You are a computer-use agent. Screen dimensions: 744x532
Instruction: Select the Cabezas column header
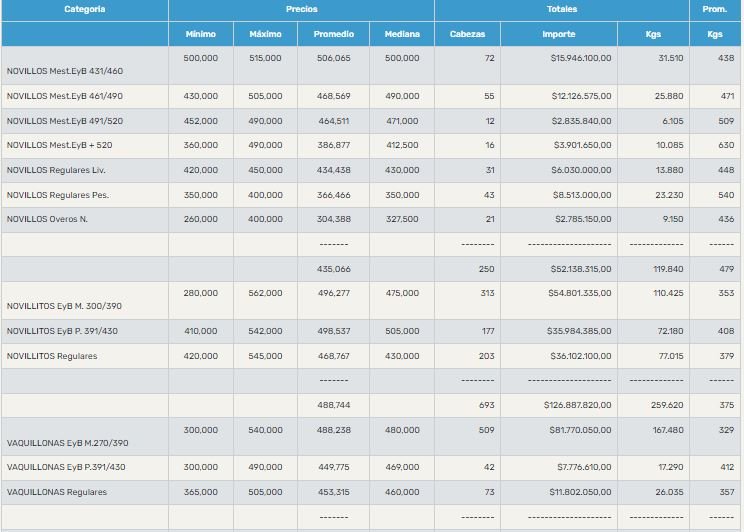[467, 34]
